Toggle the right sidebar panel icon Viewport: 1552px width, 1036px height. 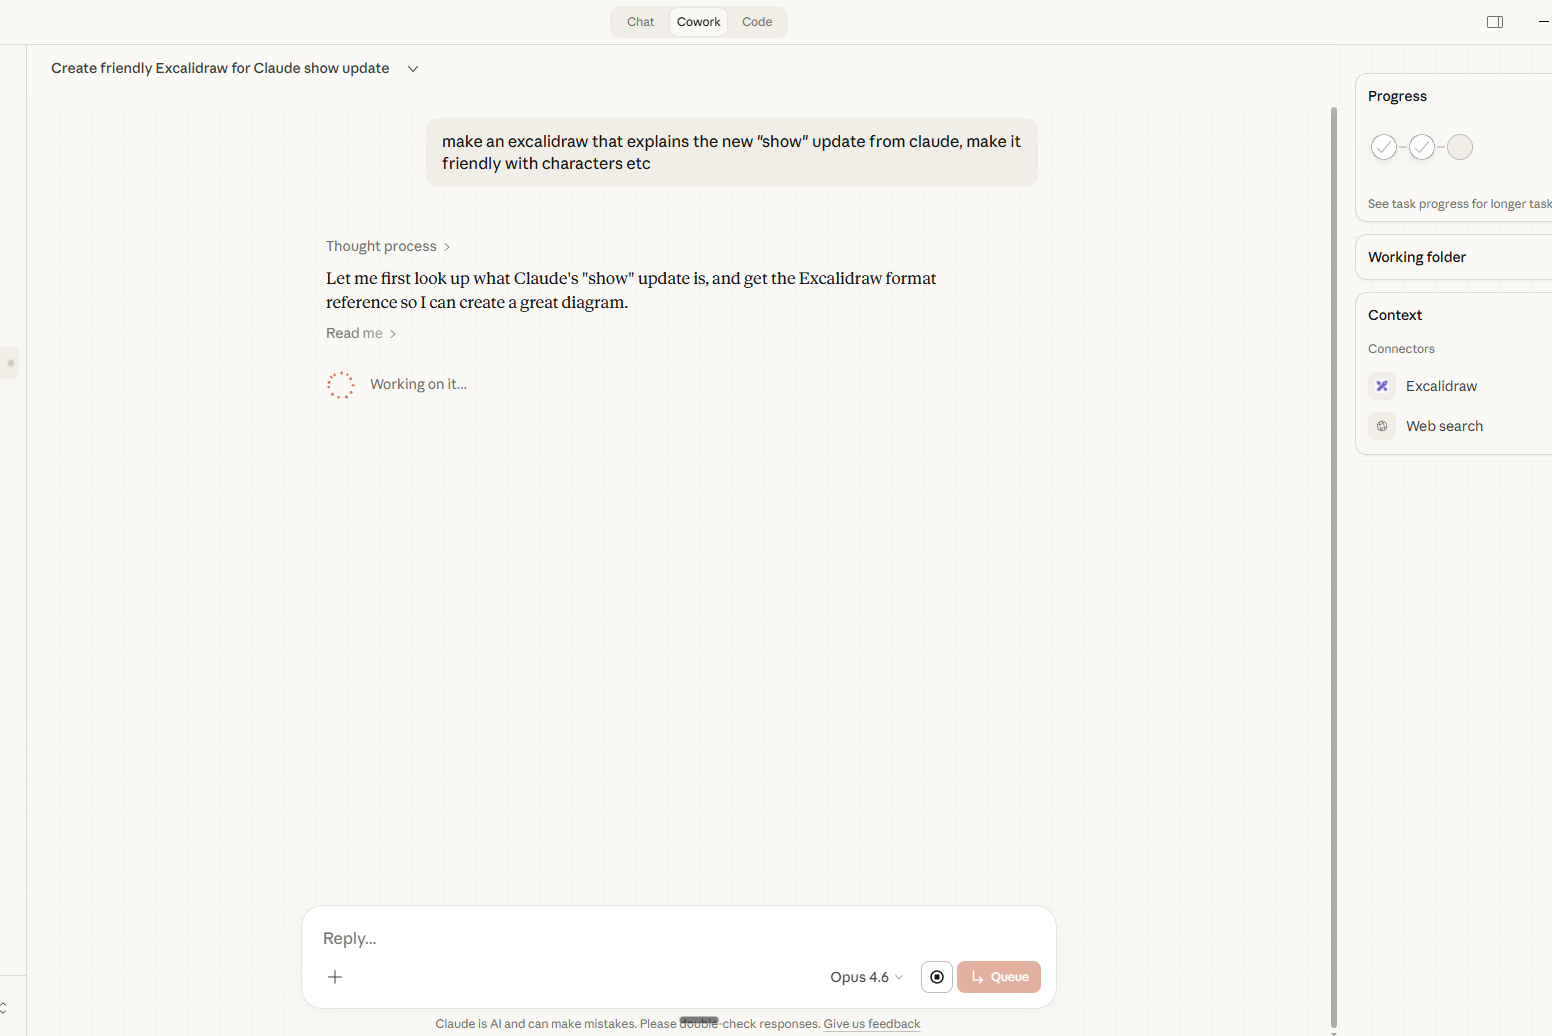(1495, 22)
